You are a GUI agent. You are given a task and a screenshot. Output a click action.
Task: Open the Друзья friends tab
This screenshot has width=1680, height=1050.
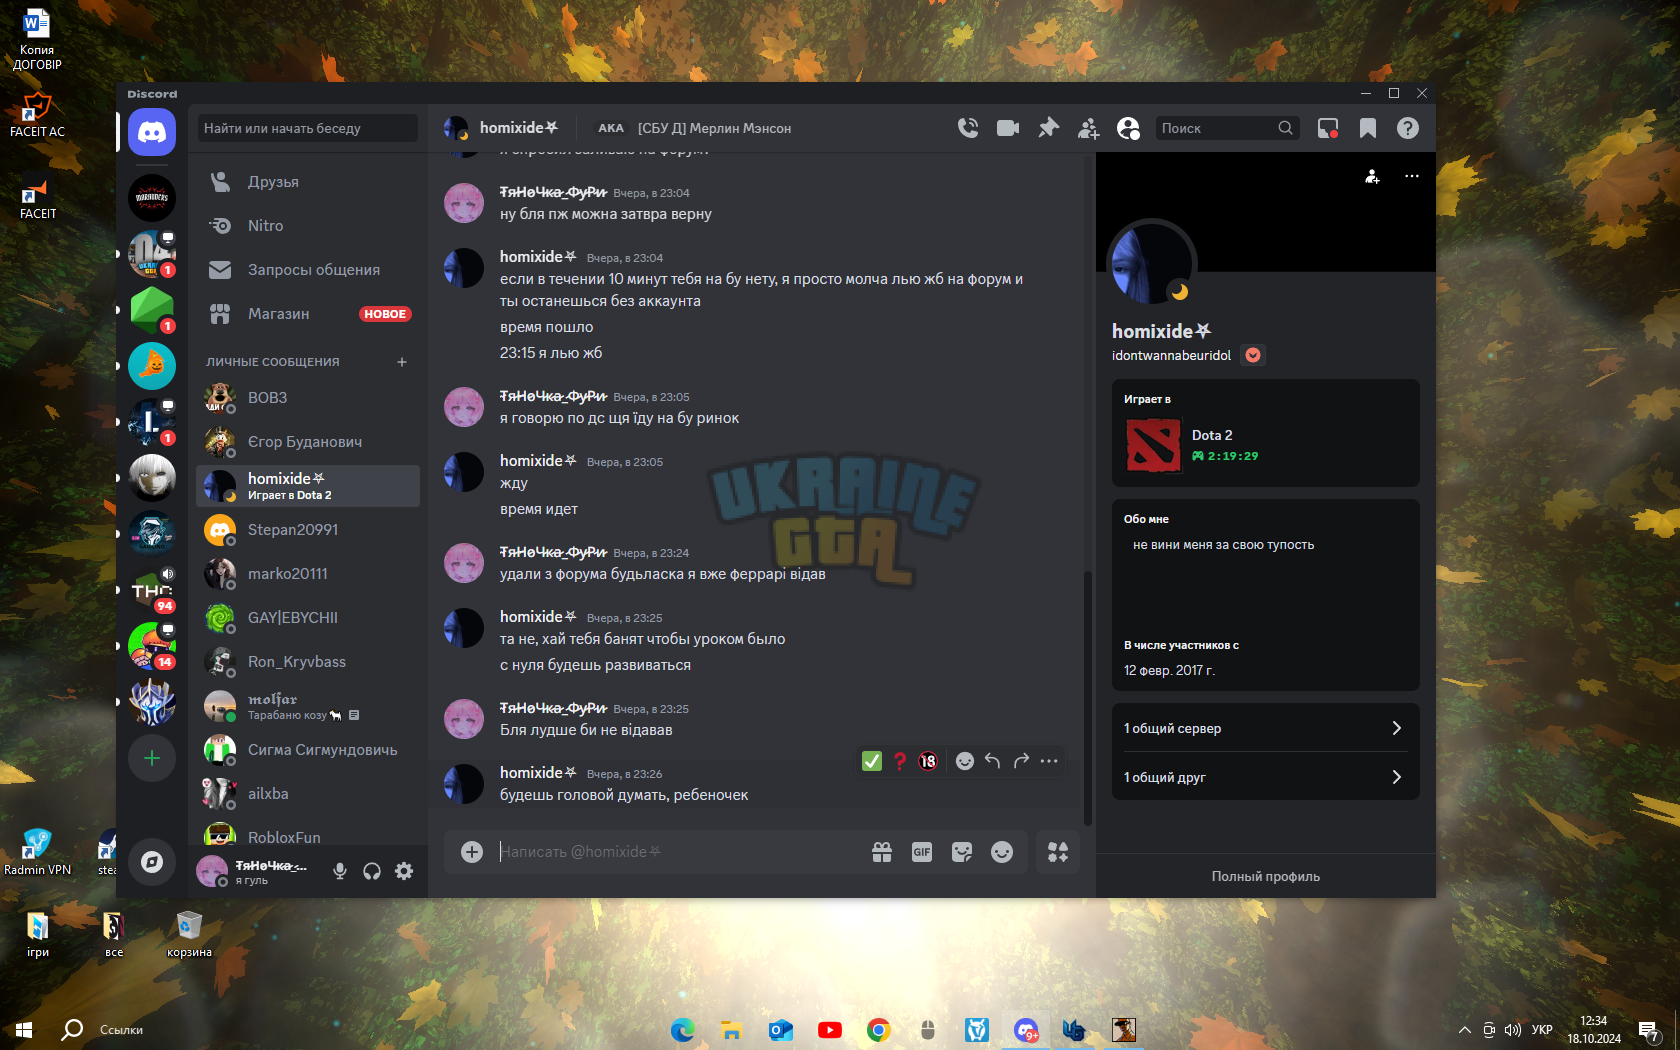pos(308,182)
